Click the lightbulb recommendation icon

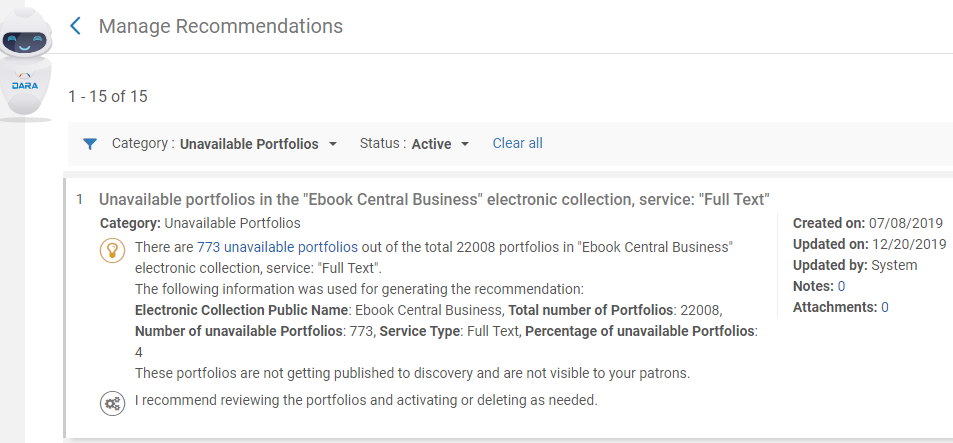tap(112, 250)
